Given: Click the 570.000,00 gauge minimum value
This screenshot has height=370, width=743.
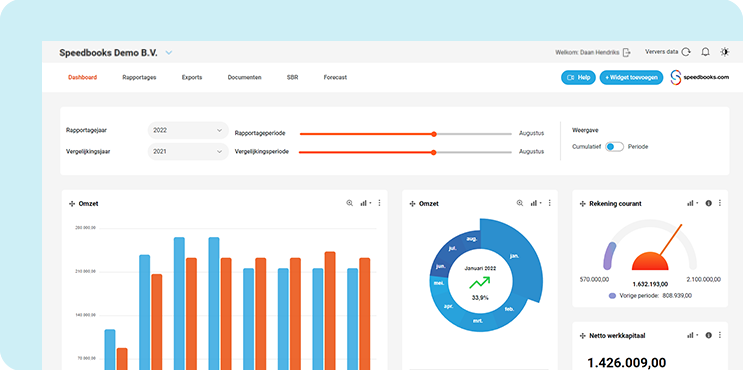Looking at the screenshot, I should pos(594,280).
